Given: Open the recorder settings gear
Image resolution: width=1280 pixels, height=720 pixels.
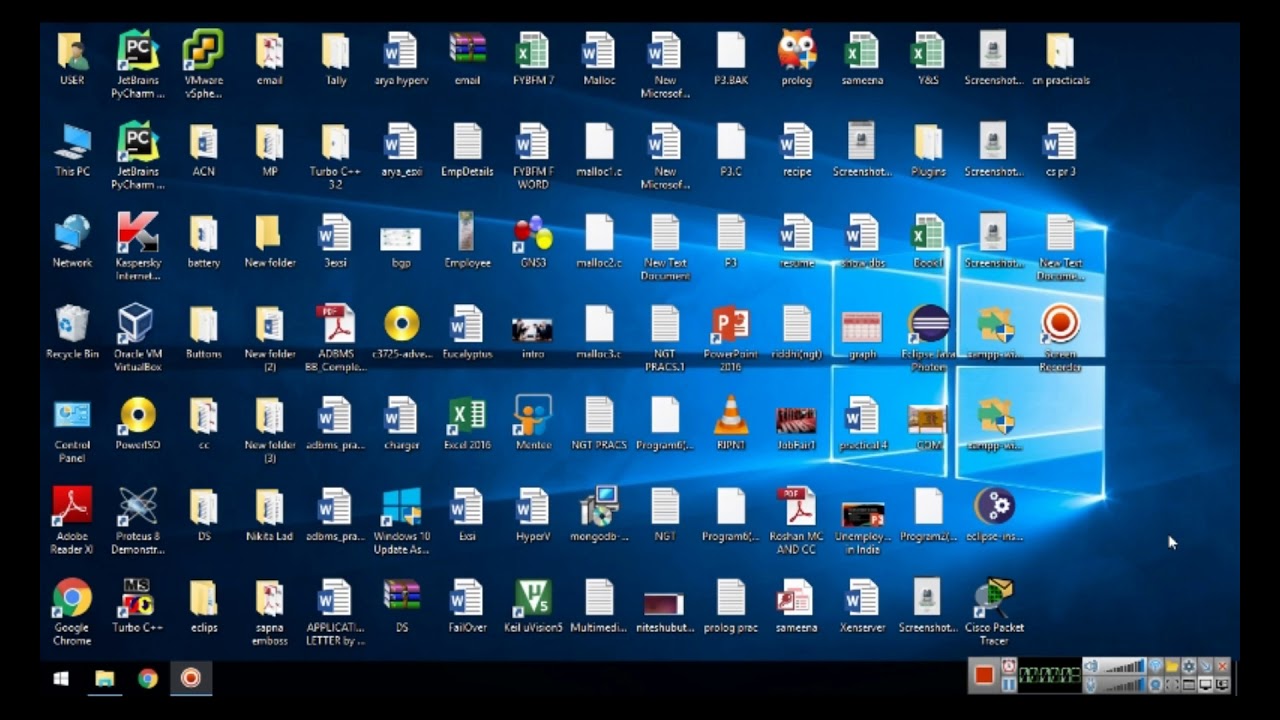Looking at the screenshot, I should click(1189, 666).
